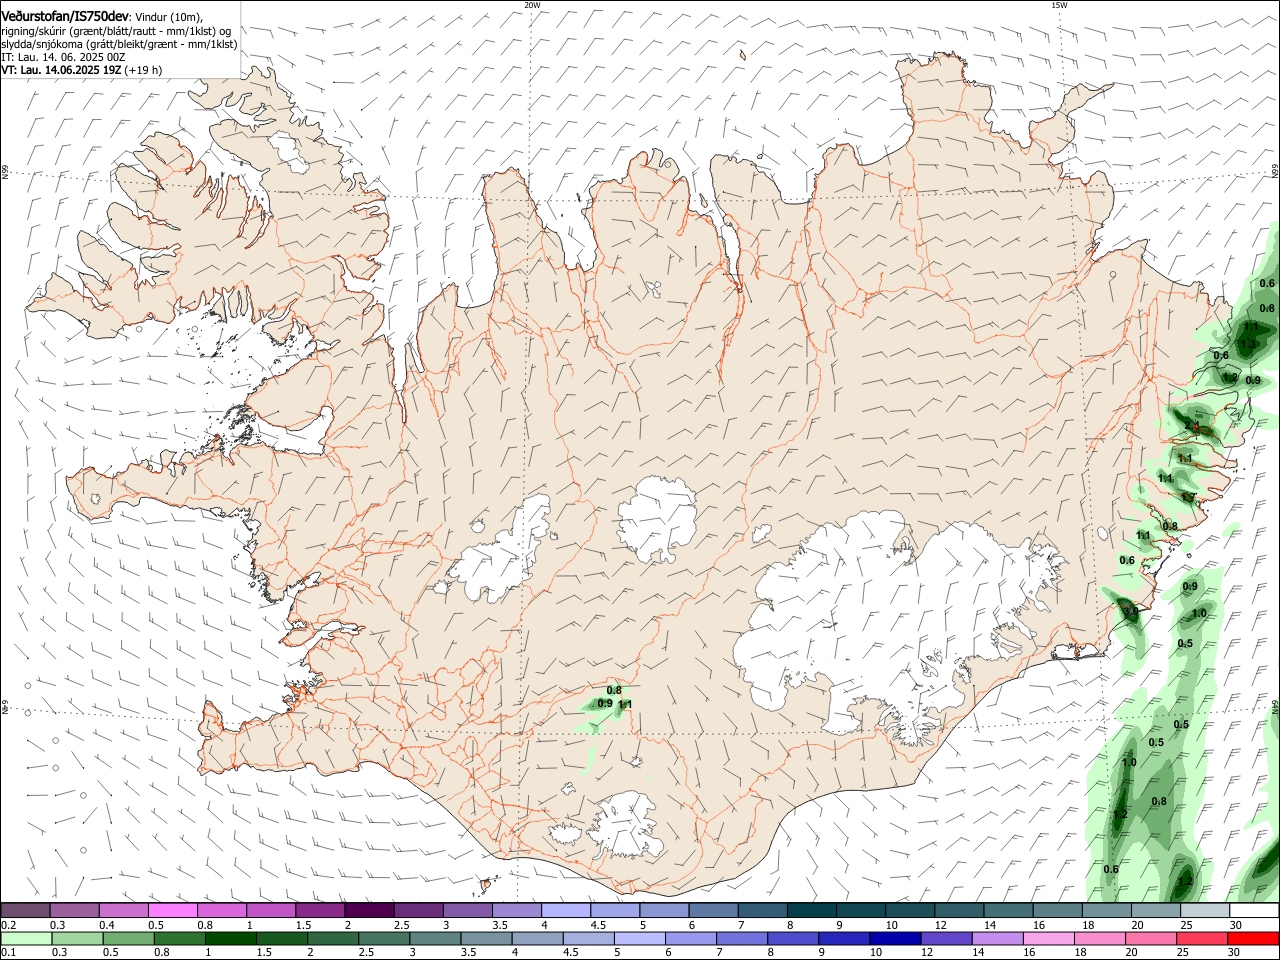Screen dimensions: 1280x960
Task: Click the periwinkle 6 rain scale swatch
Action: click(691, 938)
